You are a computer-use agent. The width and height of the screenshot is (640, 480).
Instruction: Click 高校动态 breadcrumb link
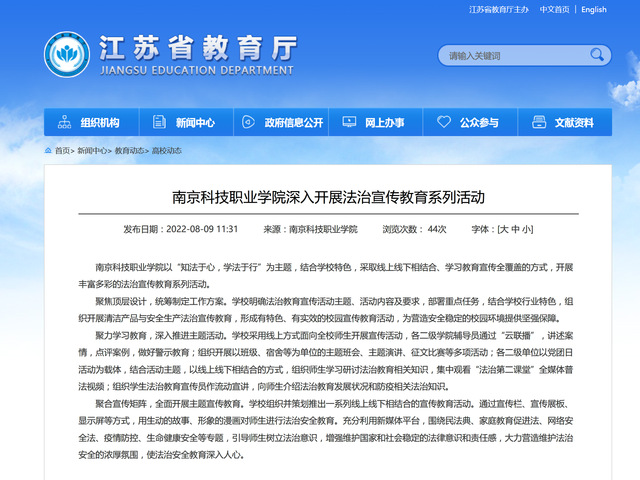(167, 151)
